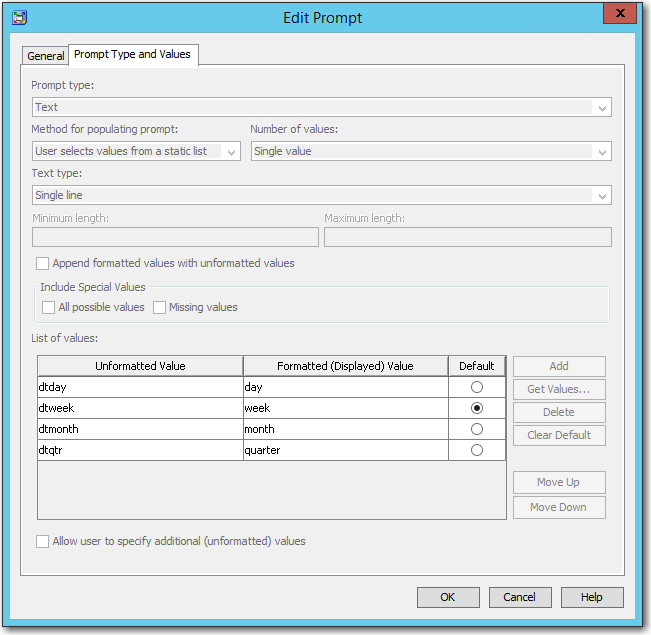Click the dtweek unformatted value cell
This screenshot has width=651, height=635.
pos(140,408)
